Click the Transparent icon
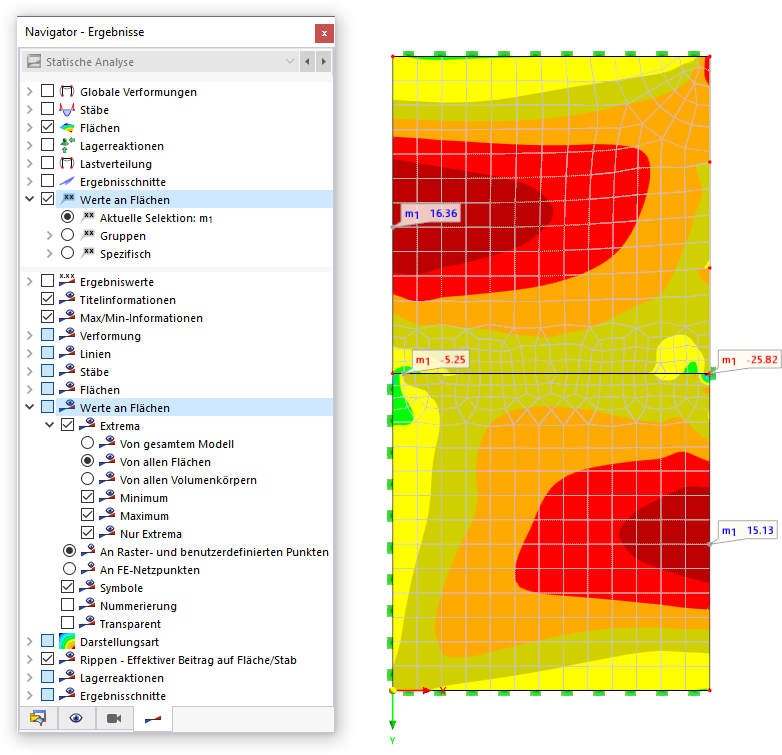Viewport: 782px width, 755px height. (87, 623)
